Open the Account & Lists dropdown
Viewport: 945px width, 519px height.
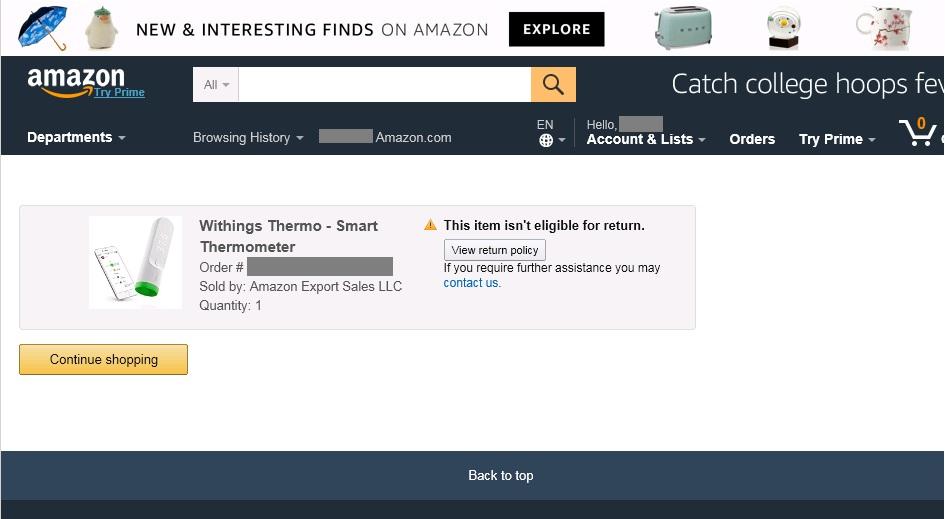pyautogui.click(x=645, y=139)
